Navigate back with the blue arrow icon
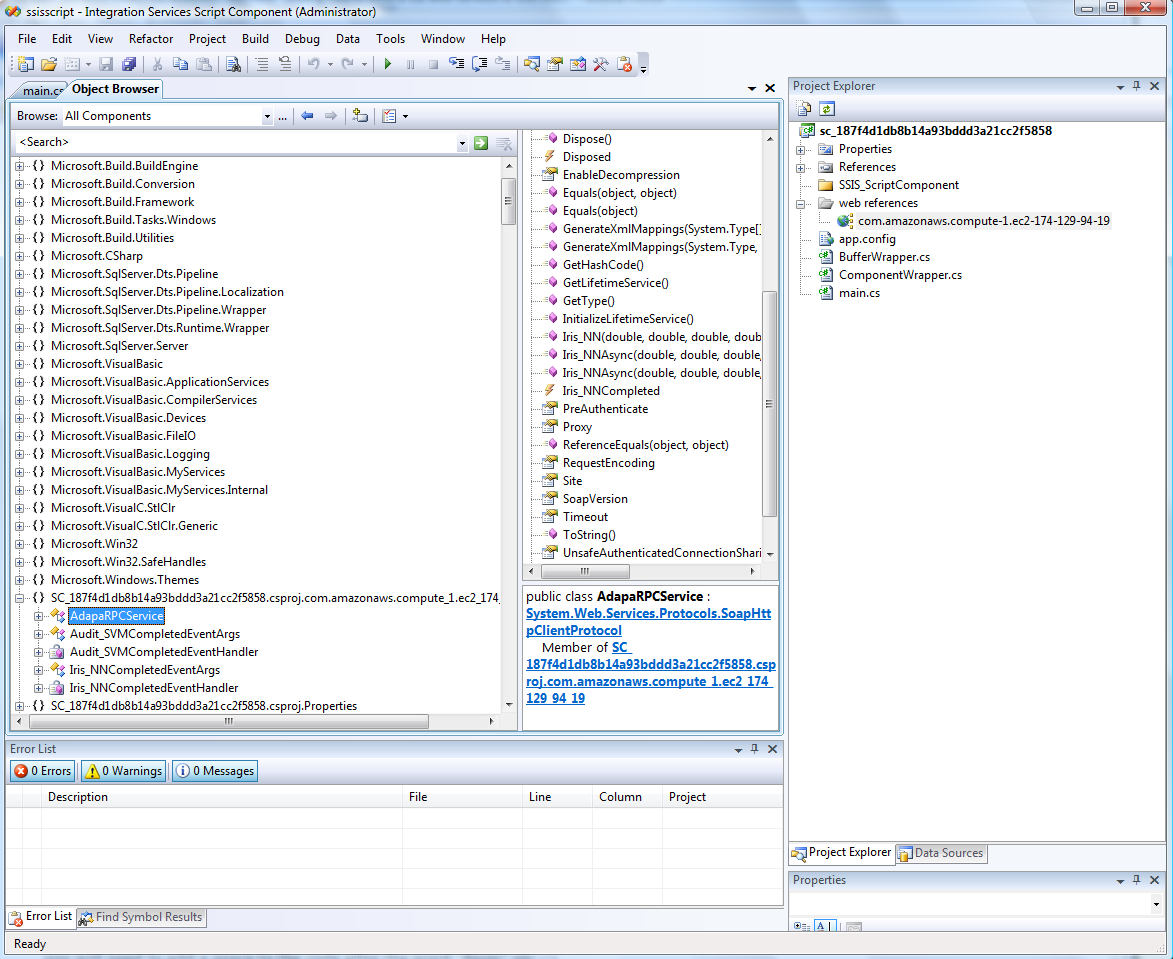Viewport: 1173px width, 959px height. [x=307, y=116]
